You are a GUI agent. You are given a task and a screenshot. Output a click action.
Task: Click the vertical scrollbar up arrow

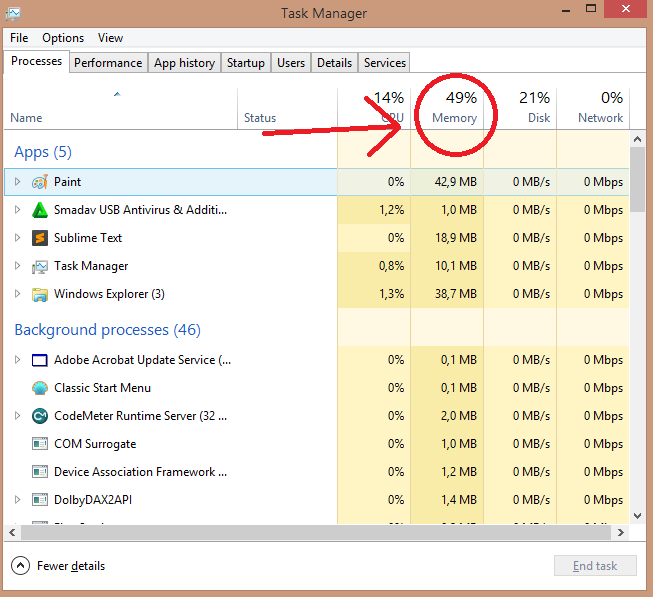coord(637,139)
